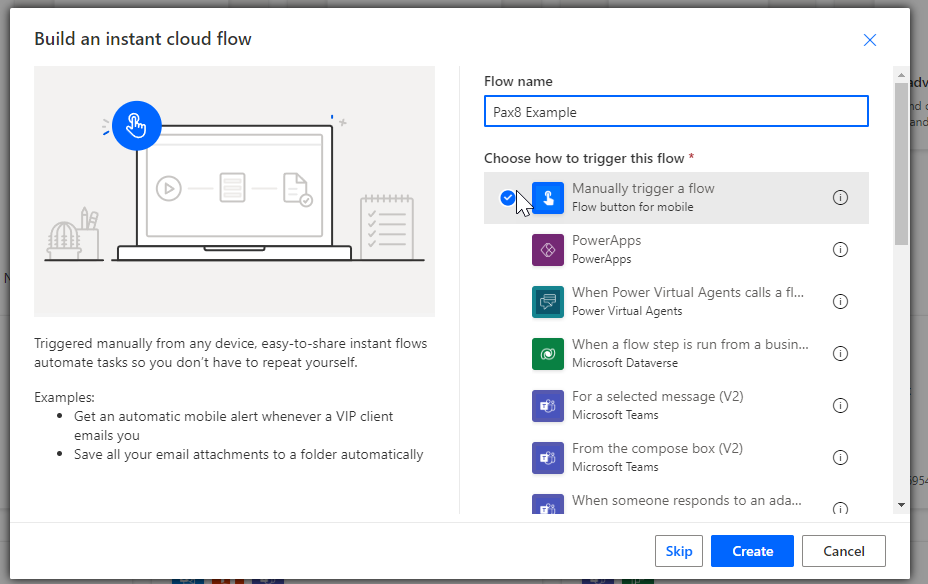This screenshot has height=584, width=928.
Task: Open info for Manually trigger a flow
Action: pos(840,198)
